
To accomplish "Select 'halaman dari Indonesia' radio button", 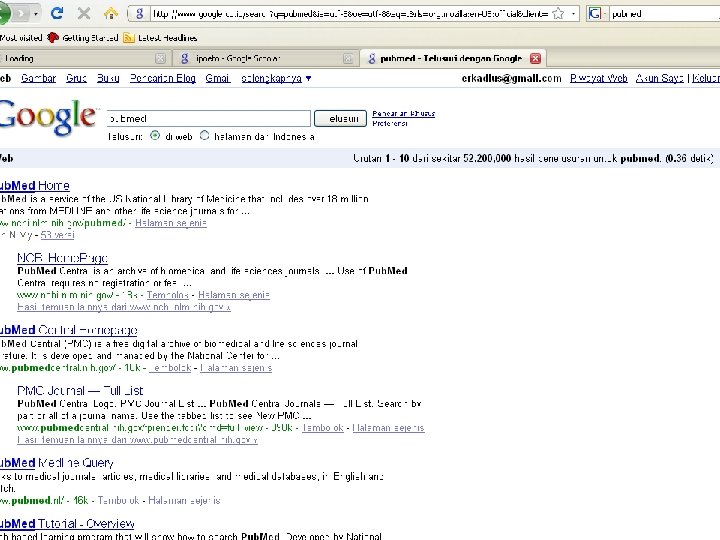I will coord(204,136).
